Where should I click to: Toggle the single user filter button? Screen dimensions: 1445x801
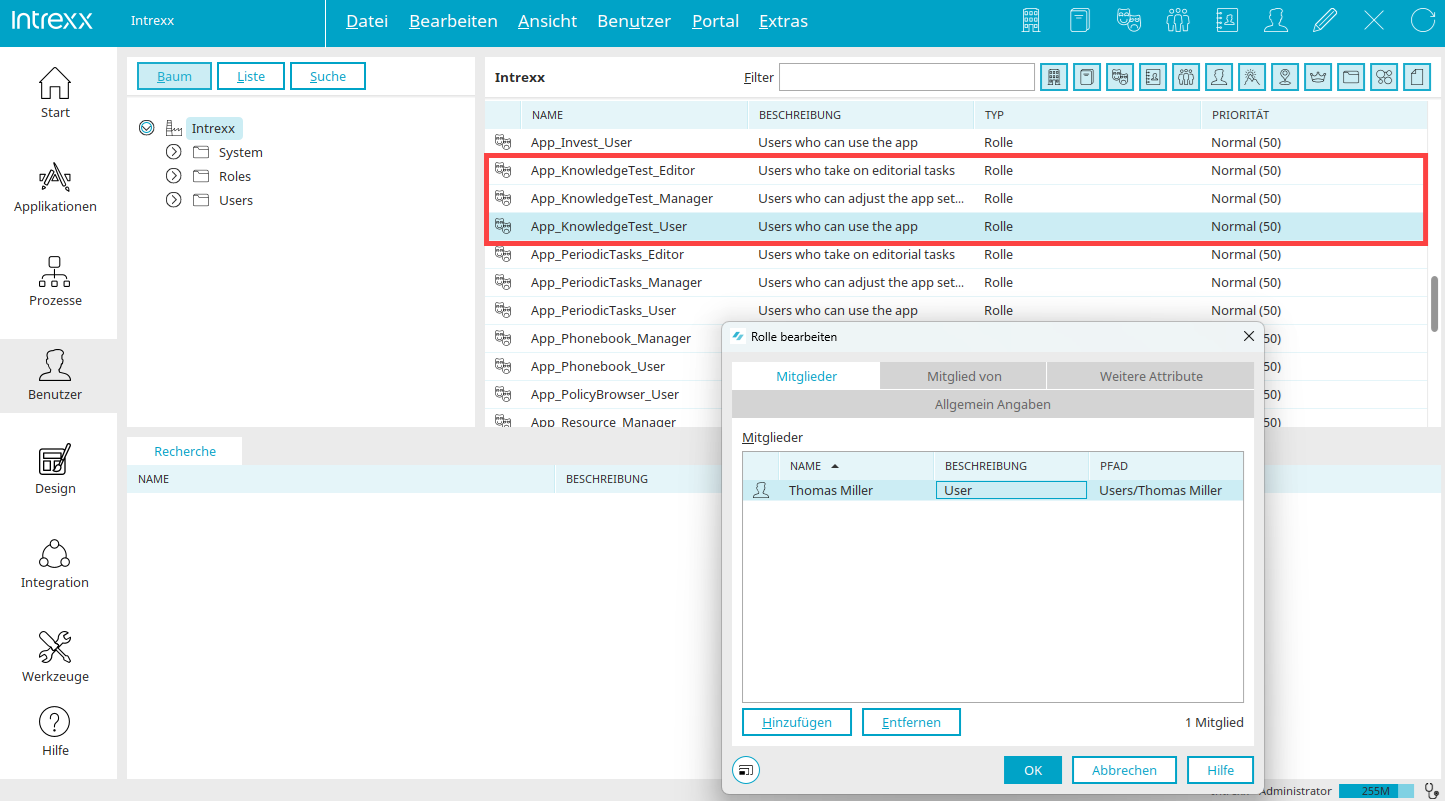tap(1219, 77)
